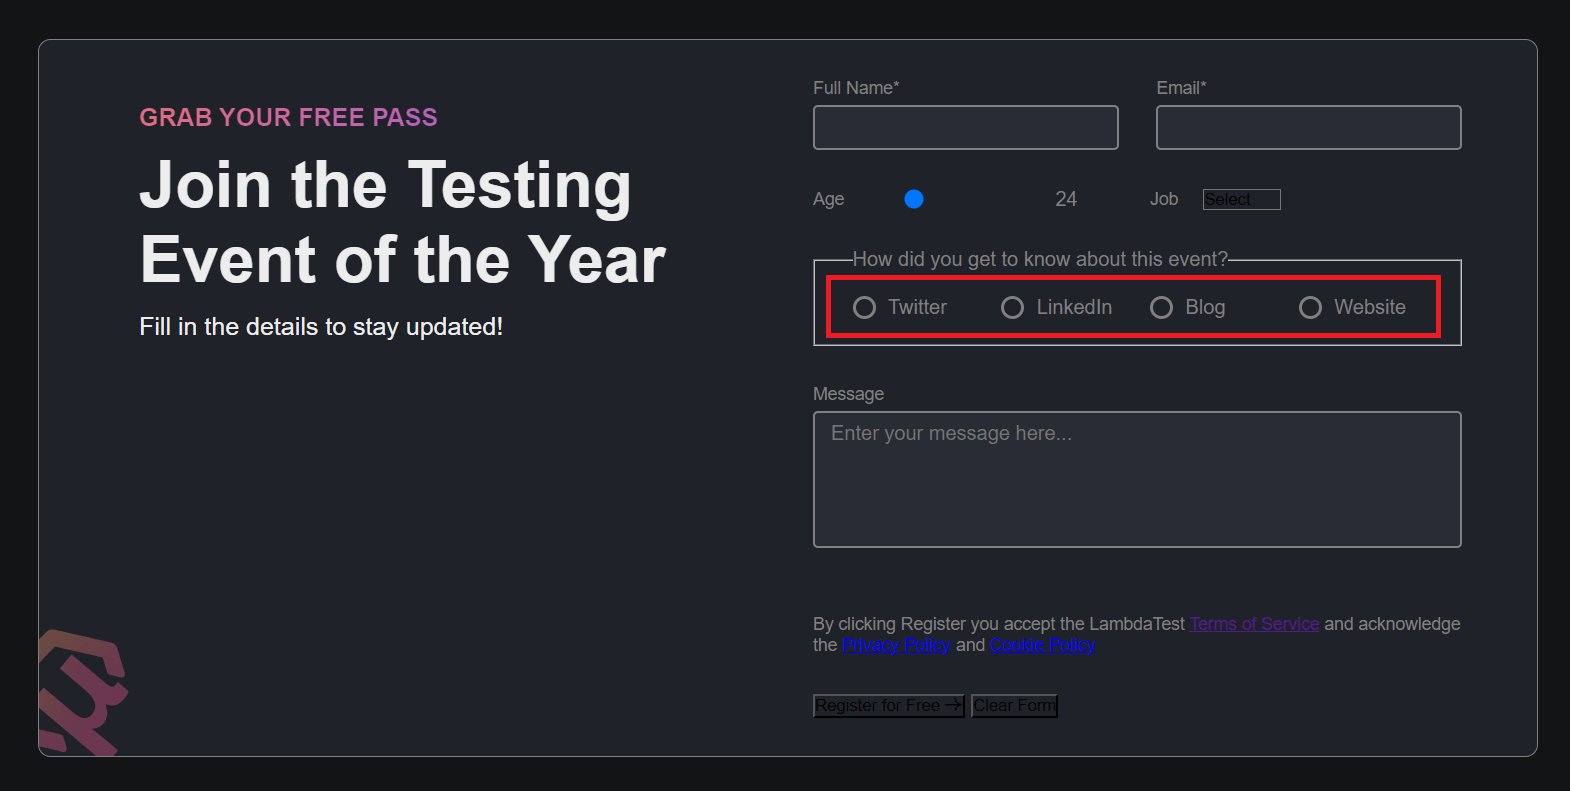Click the Age slider handle
Image resolution: width=1570 pixels, height=791 pixels.
click(914, 199)
